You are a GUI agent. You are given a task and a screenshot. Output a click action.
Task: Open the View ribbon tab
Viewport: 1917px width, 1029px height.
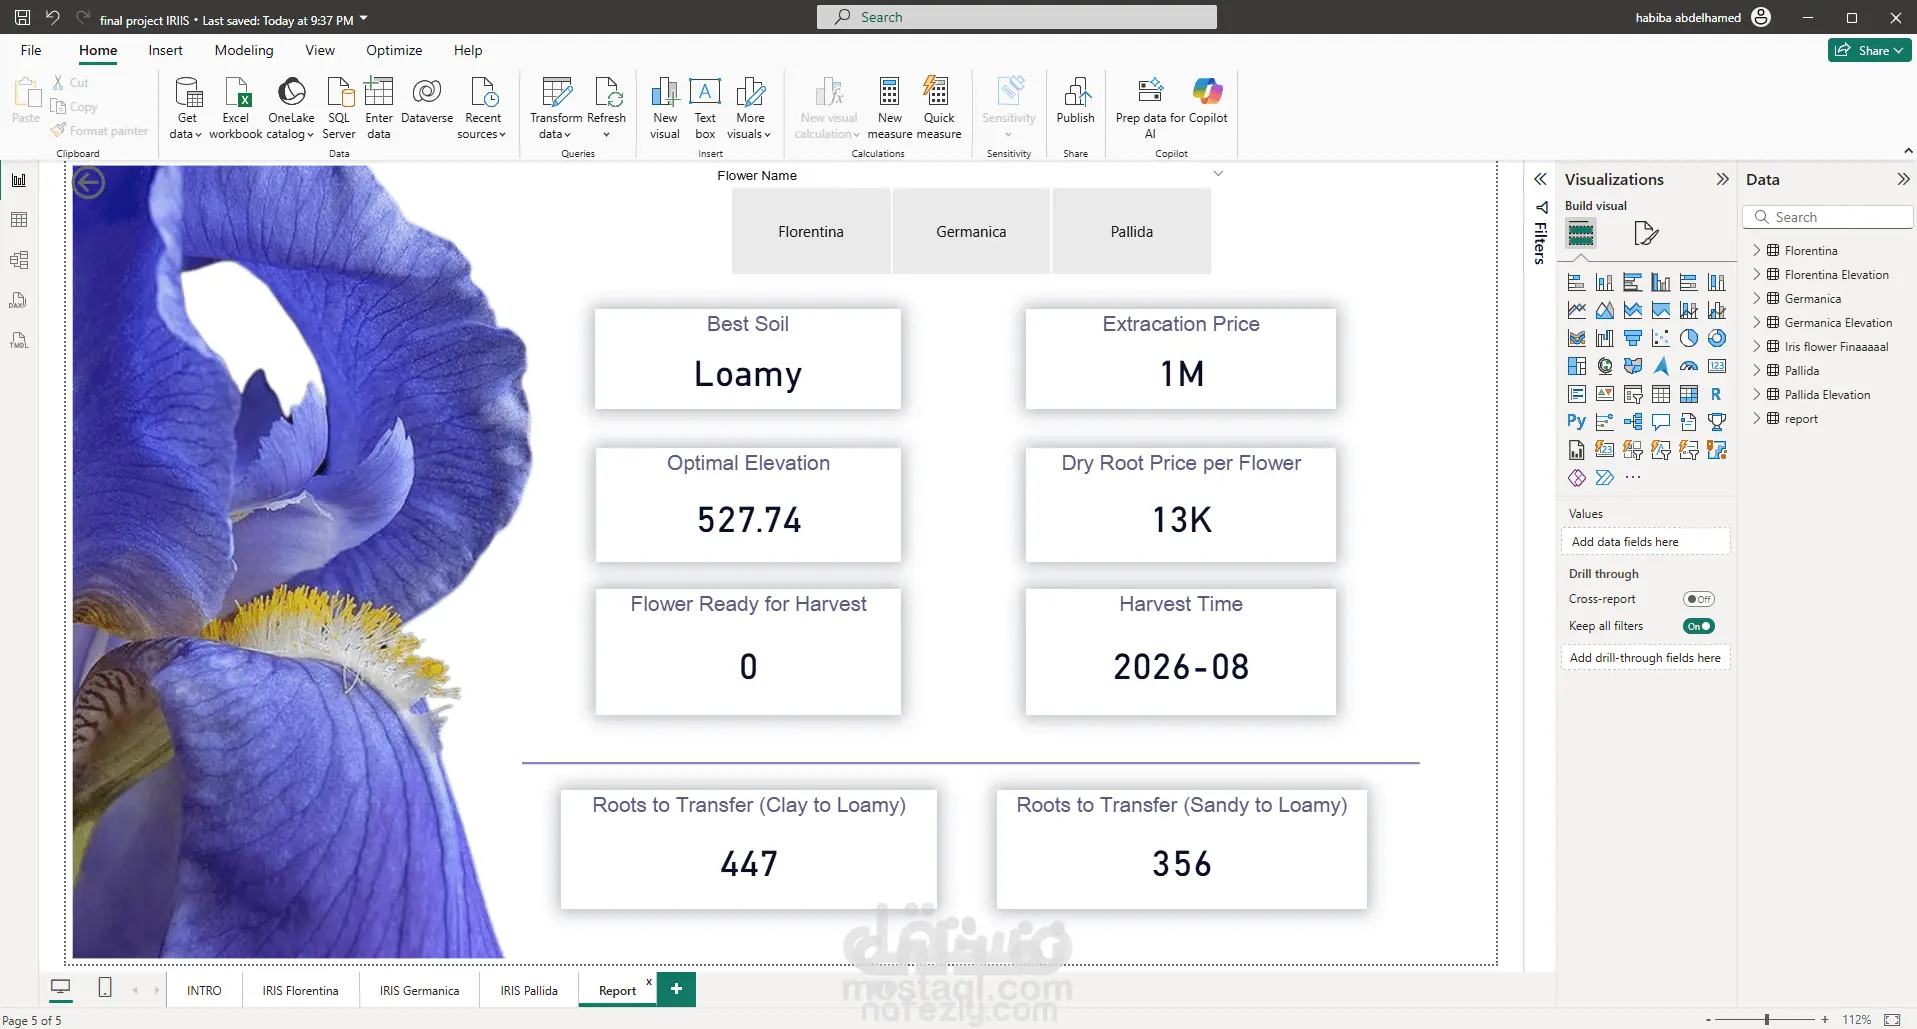(x=320, y=50)
